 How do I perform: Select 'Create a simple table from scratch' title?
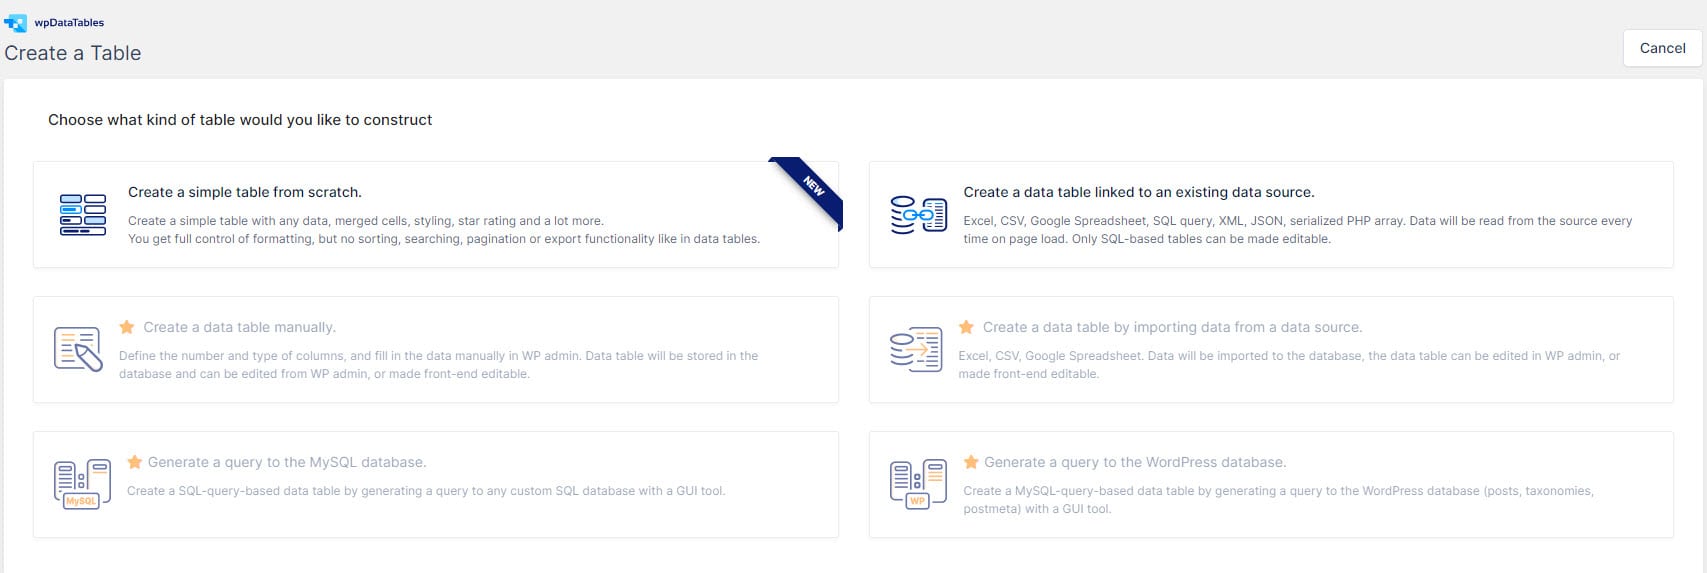[x=245, y=192]
